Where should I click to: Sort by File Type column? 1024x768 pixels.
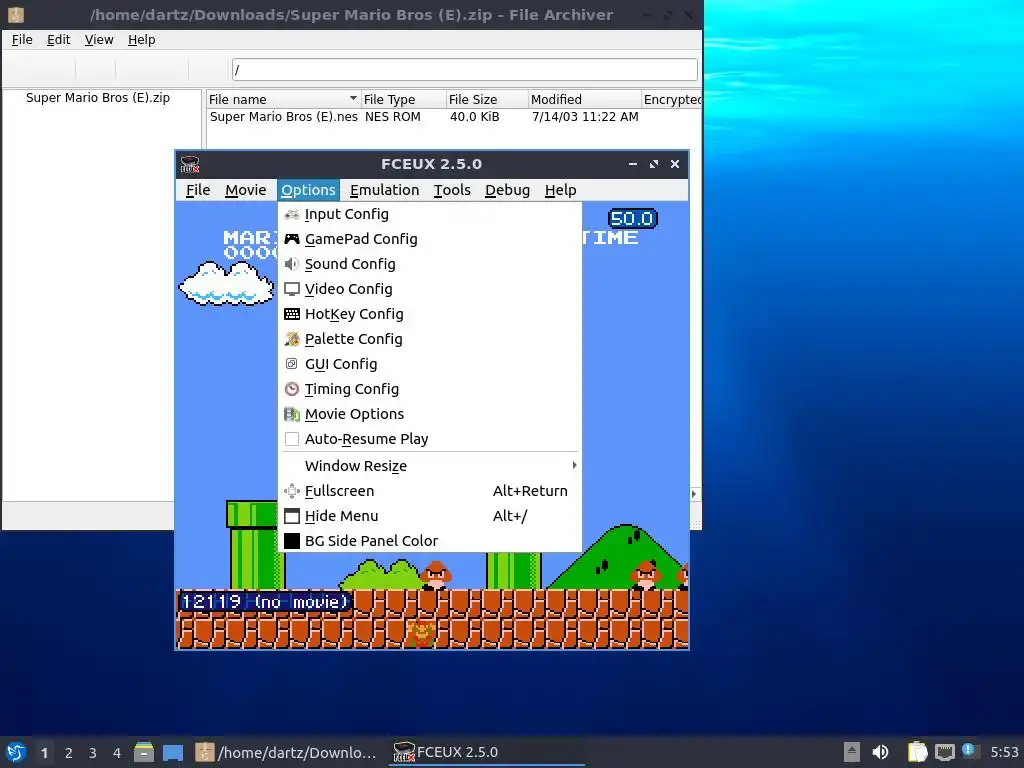coord(403,99)
